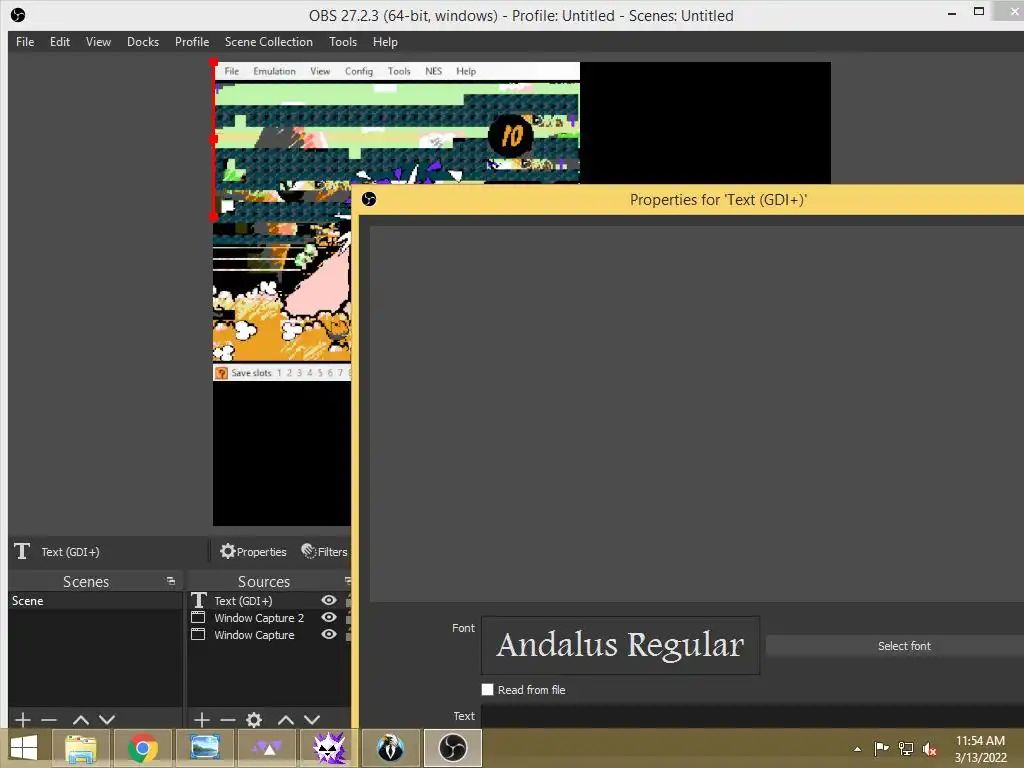Open the View menu in OBS
Image resolution: width=1024 pixels, height=768 pixels.
98,42
